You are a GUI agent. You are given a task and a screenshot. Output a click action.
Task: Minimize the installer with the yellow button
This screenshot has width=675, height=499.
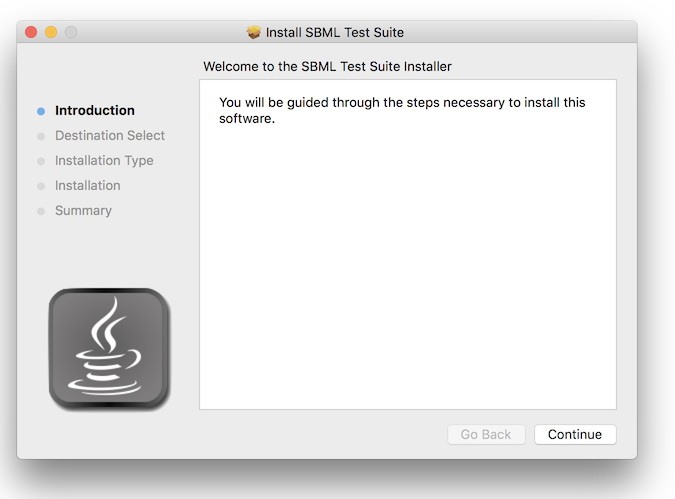pyautogui.click(x=51, y=32)
